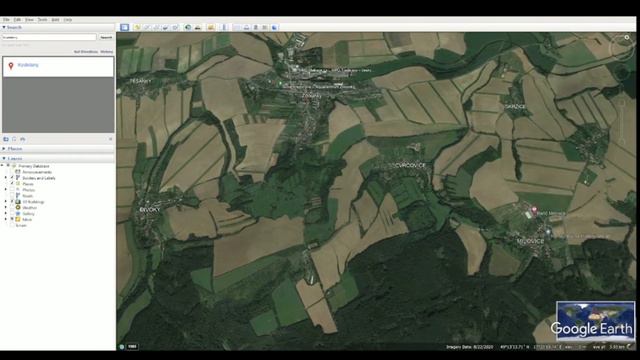Open the Help menu

coord(68,20)
